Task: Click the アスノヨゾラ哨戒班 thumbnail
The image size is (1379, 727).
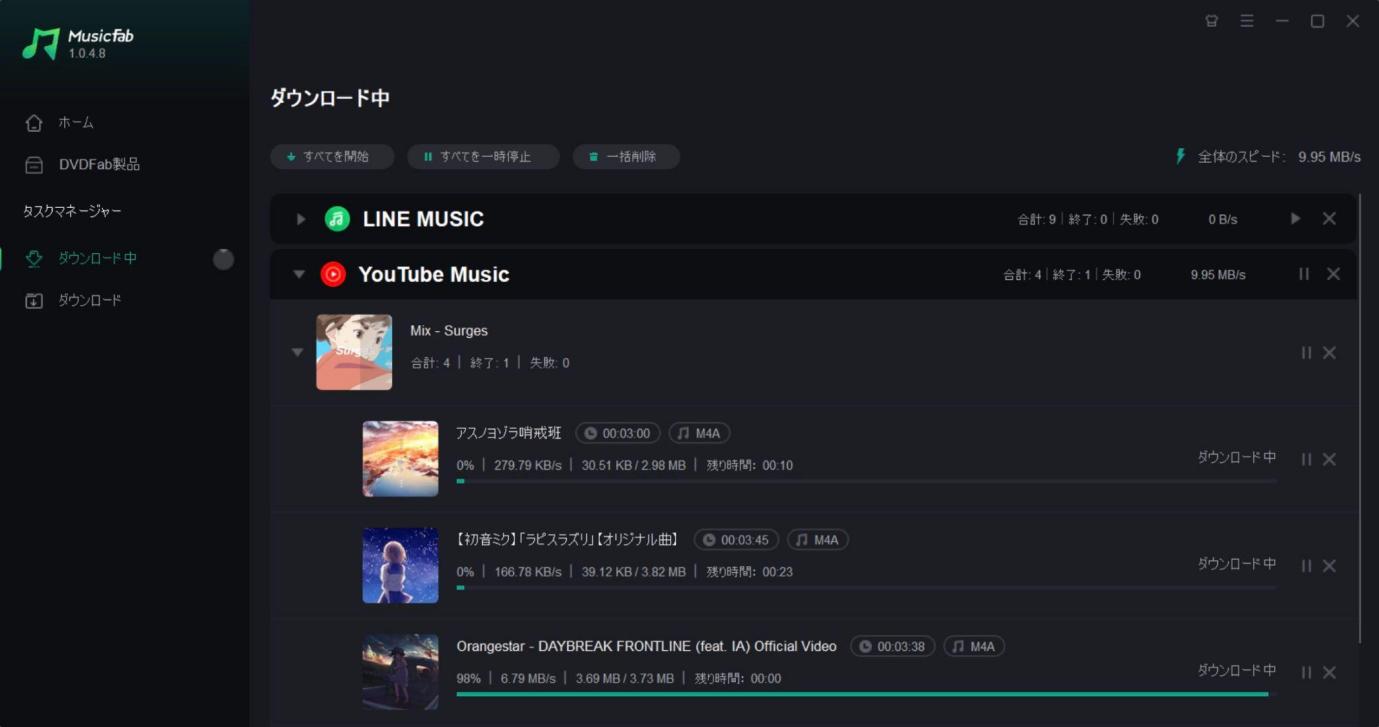Action: (400, 459)
